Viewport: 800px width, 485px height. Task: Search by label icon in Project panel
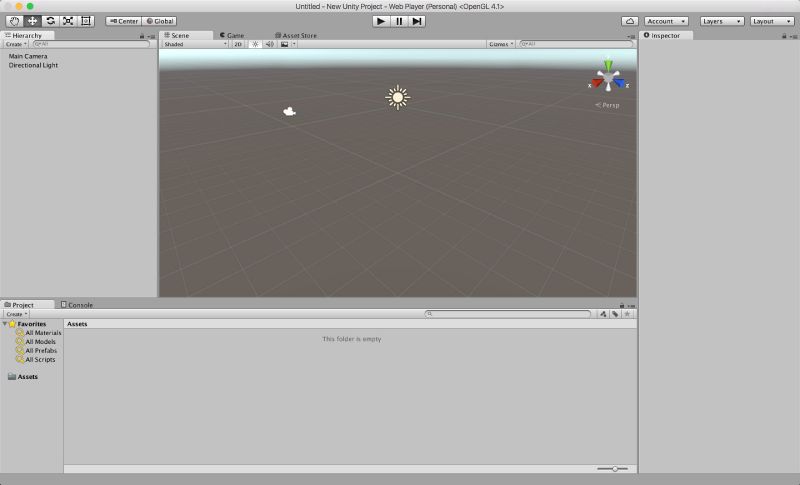615,314
